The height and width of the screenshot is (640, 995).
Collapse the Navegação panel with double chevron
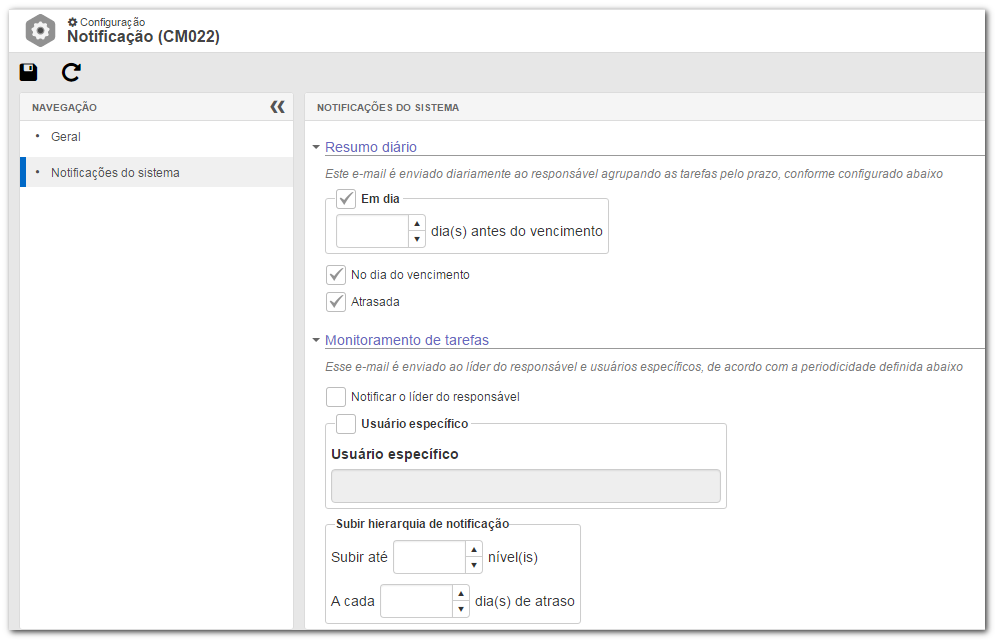click(277, 107)
